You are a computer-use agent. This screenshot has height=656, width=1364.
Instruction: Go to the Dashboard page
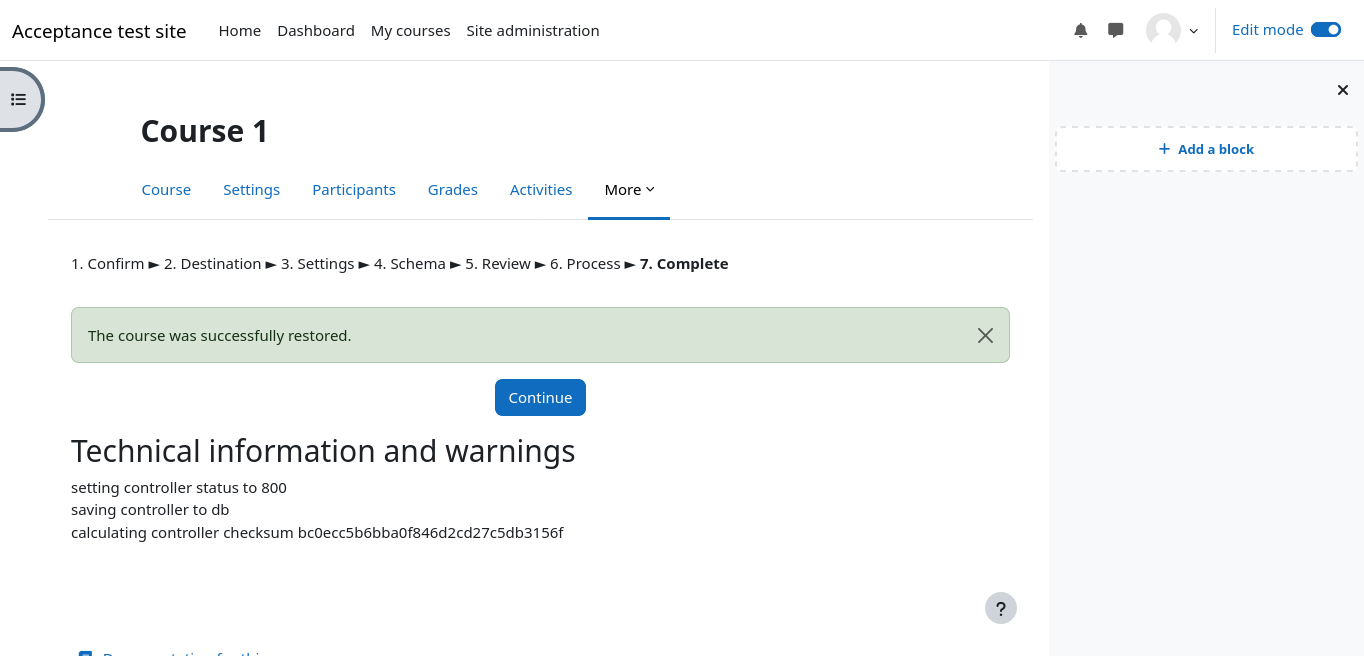(316, 31)
